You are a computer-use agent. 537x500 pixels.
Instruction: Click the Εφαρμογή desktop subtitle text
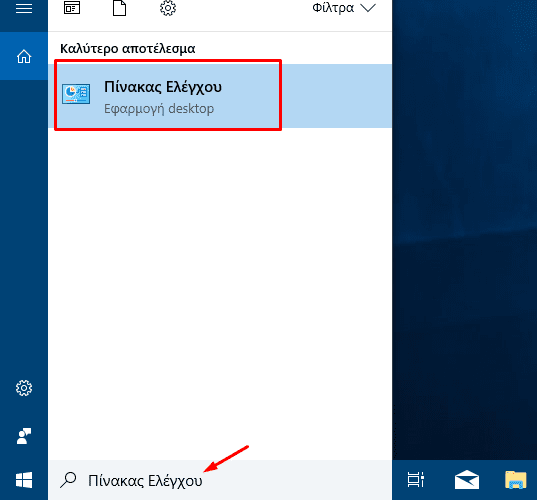(x=159, y=109)
